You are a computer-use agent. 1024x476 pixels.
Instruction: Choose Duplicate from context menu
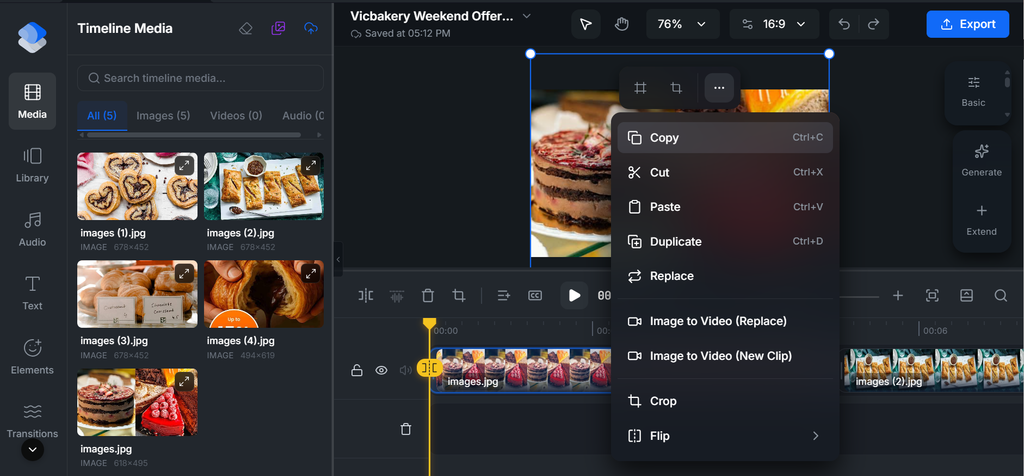pos(725,242)
